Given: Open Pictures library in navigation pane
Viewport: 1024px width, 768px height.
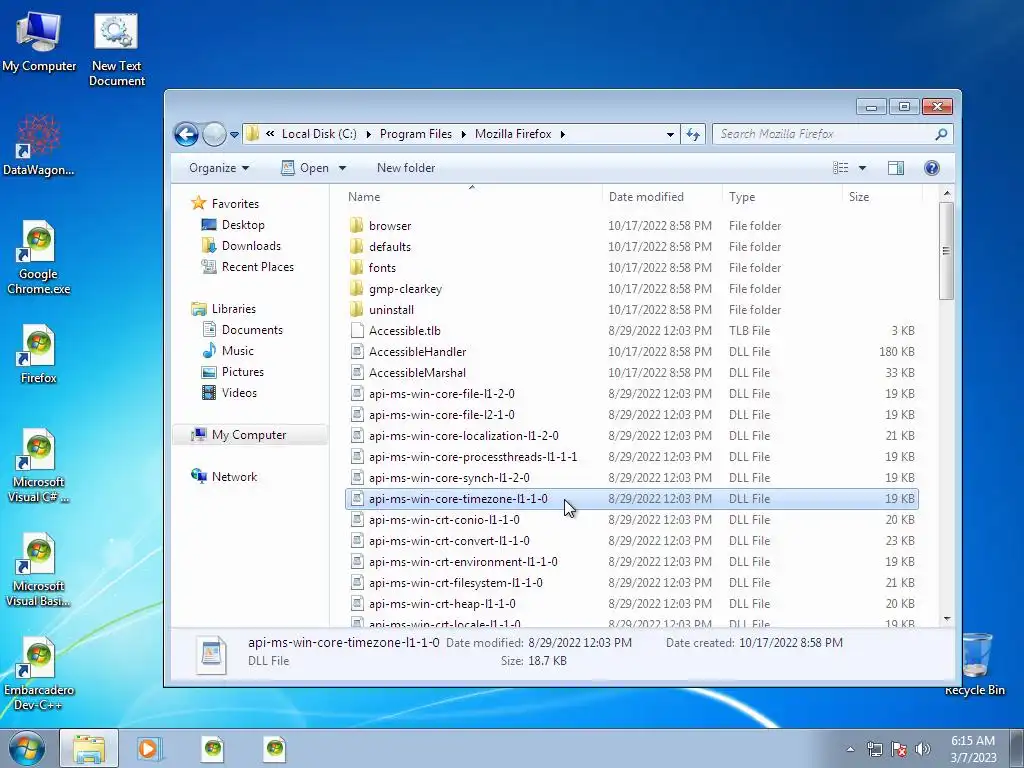Looking at the screenshot, I should click(232, 372).
